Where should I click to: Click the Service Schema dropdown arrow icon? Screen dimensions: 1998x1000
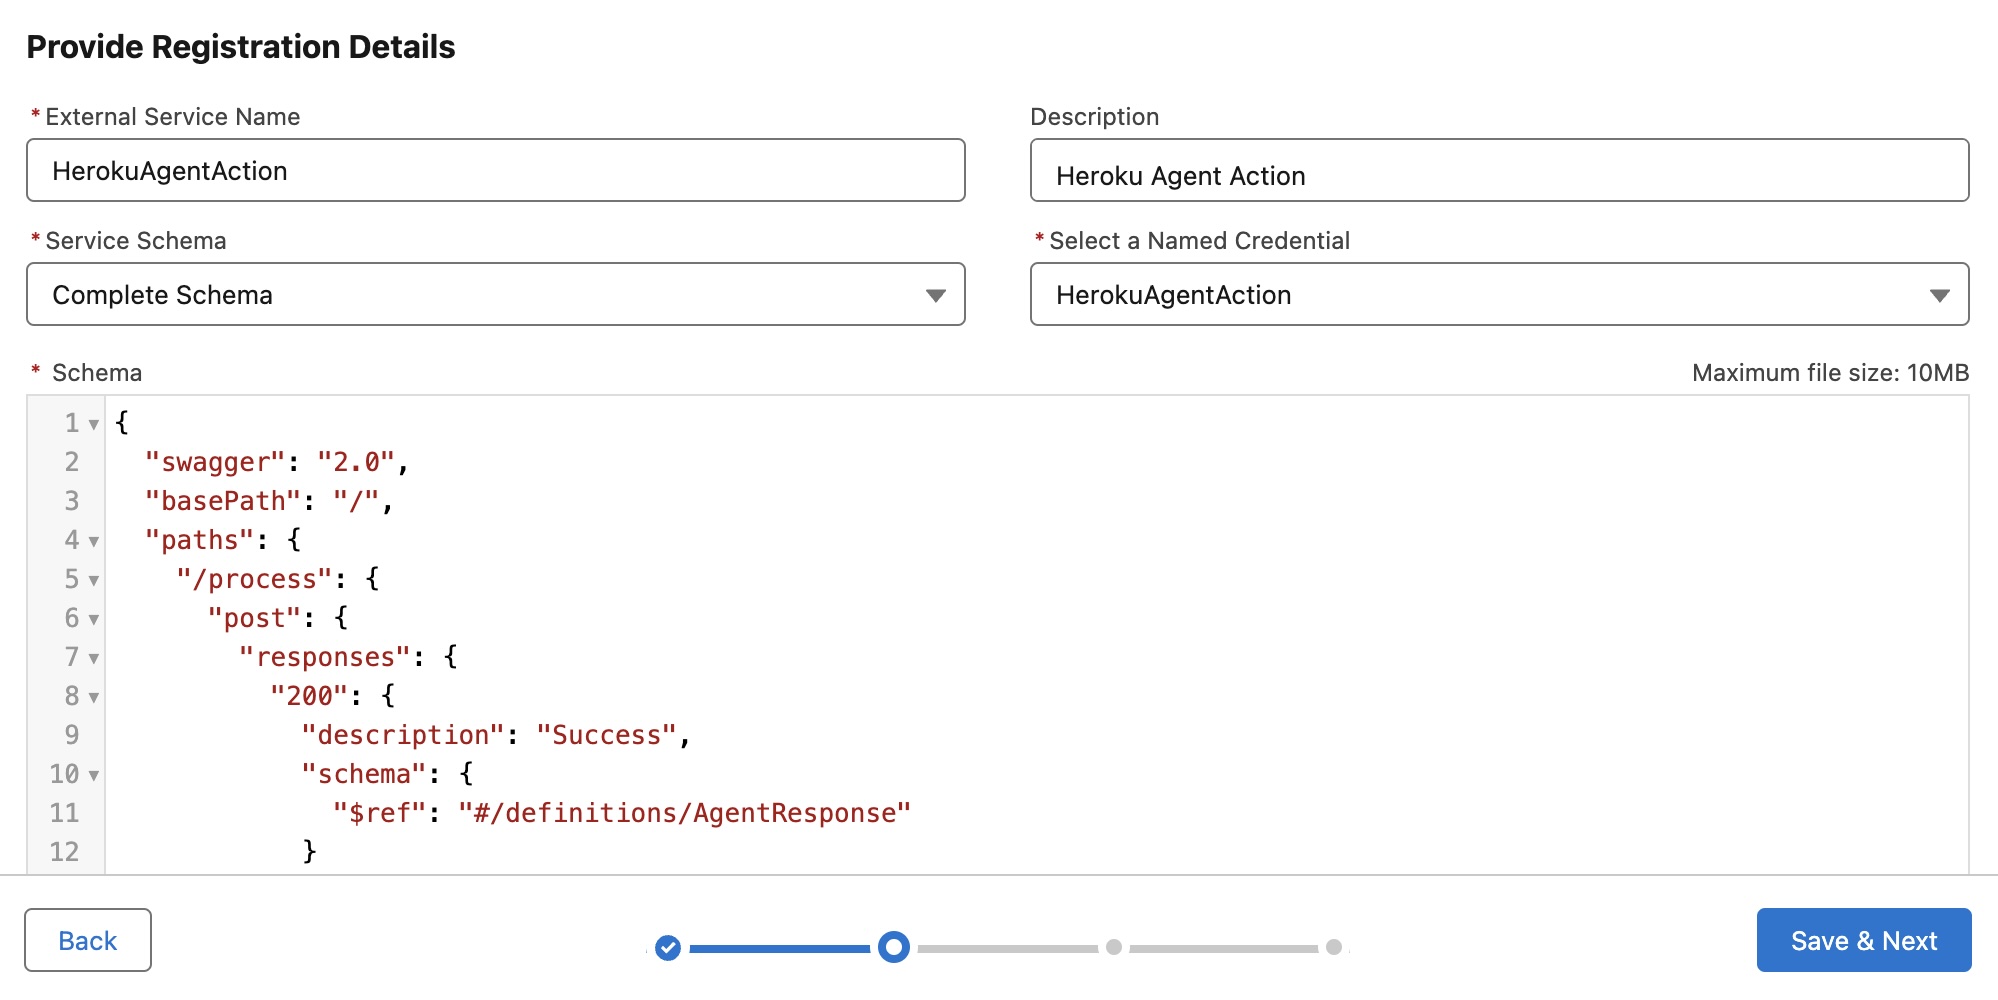point(935,295)
